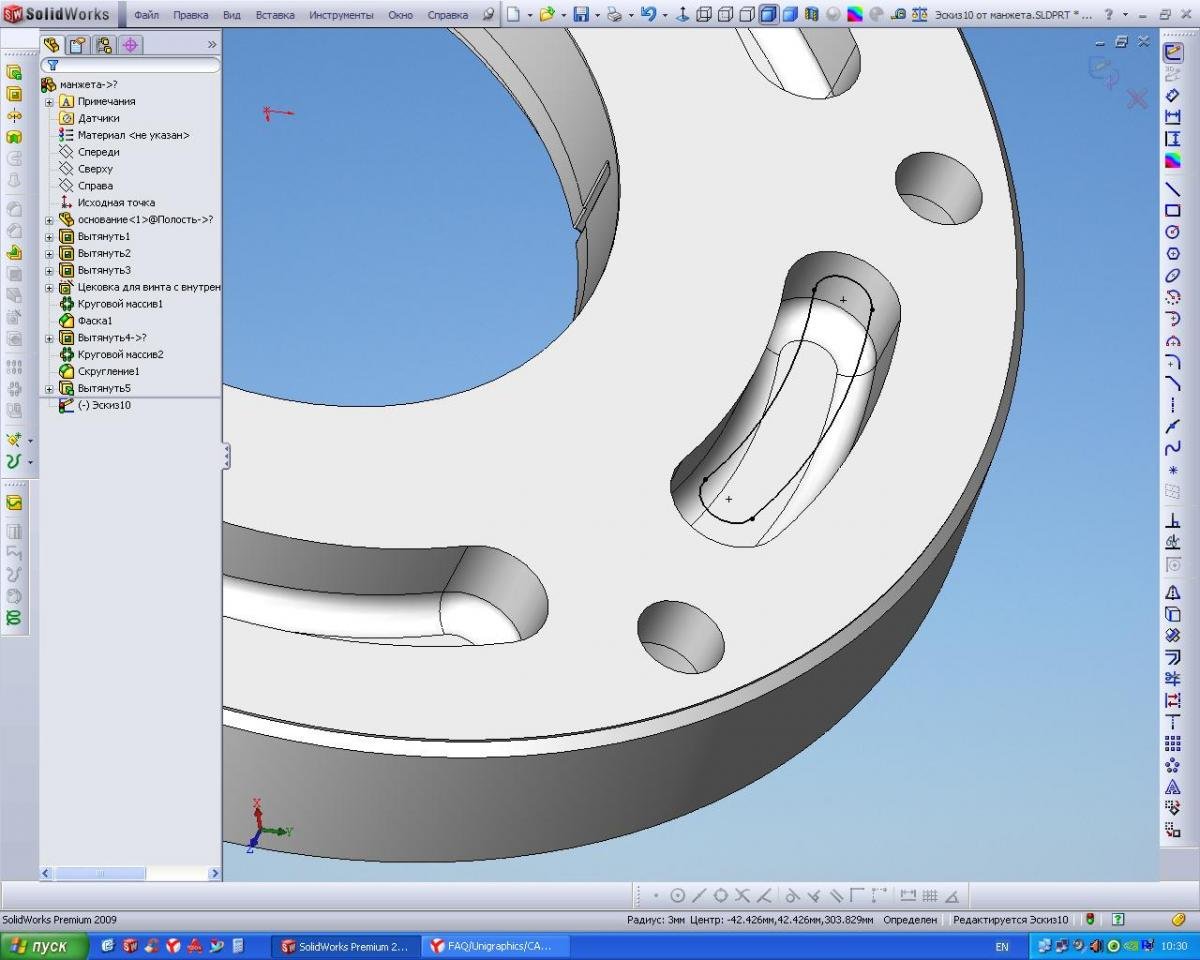
Task: Open the PropertyManager tab
Action: point(78,45)
